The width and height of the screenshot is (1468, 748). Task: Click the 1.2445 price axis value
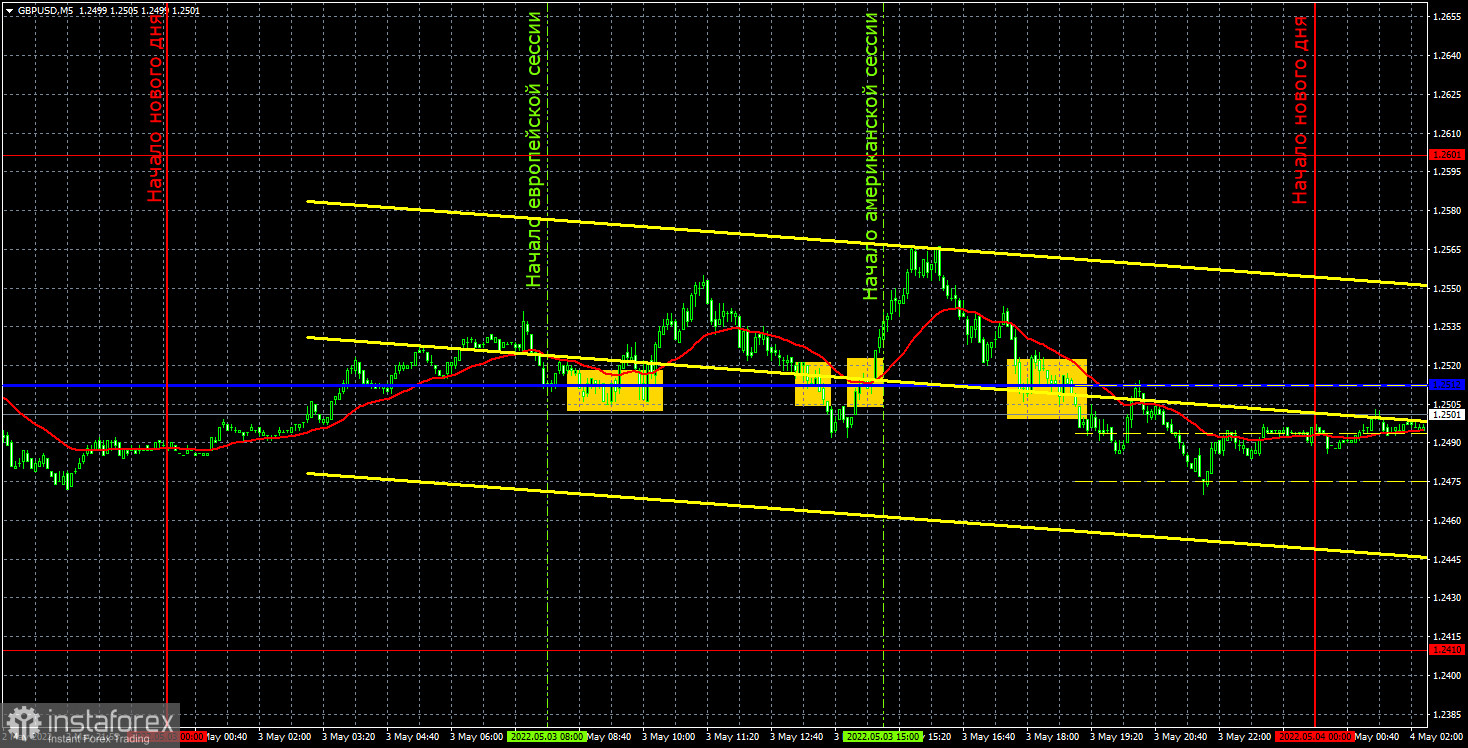point(1449,559)
